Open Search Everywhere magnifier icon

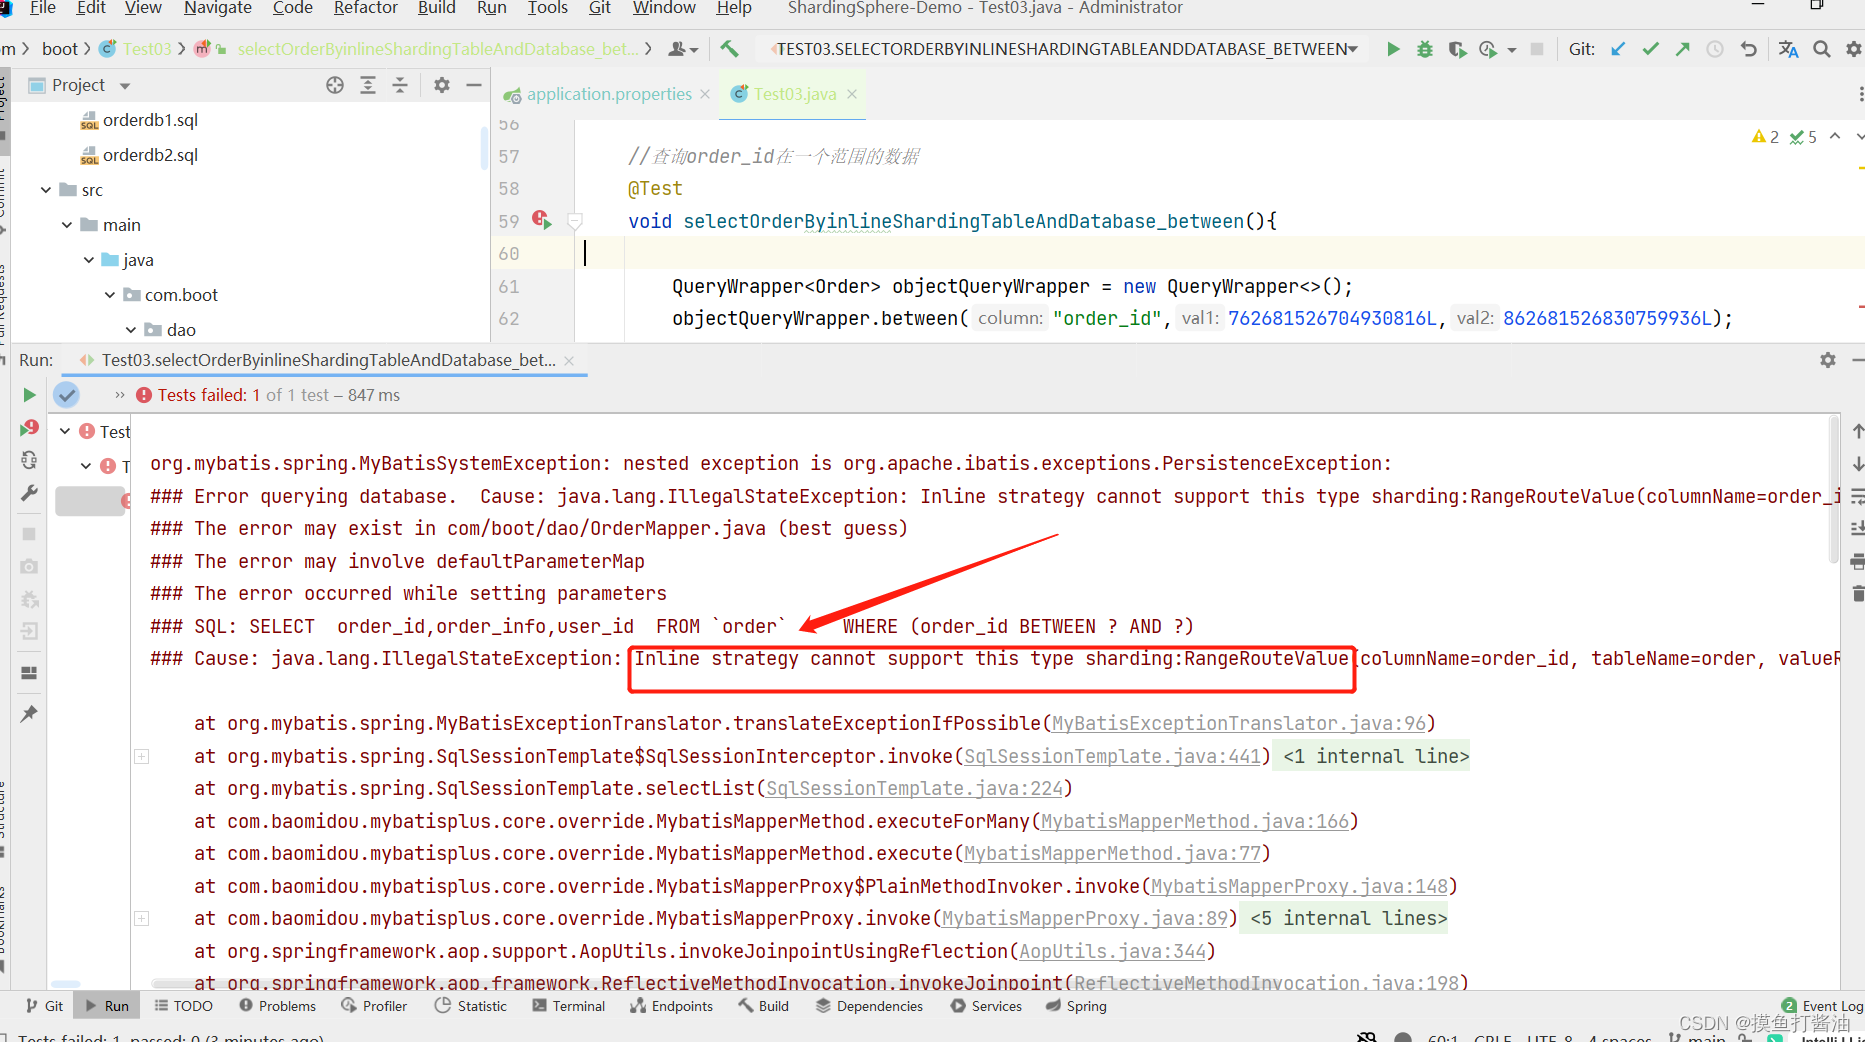coord(1822,49)
